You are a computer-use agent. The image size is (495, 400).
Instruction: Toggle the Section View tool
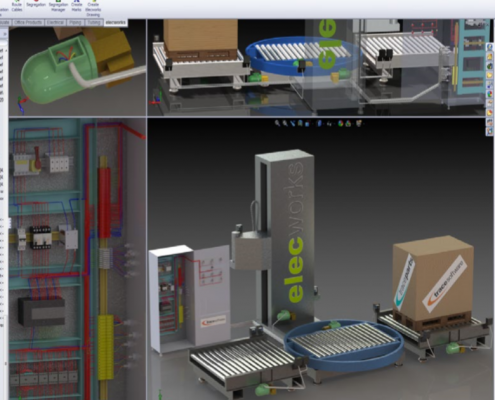click(300, 123)
